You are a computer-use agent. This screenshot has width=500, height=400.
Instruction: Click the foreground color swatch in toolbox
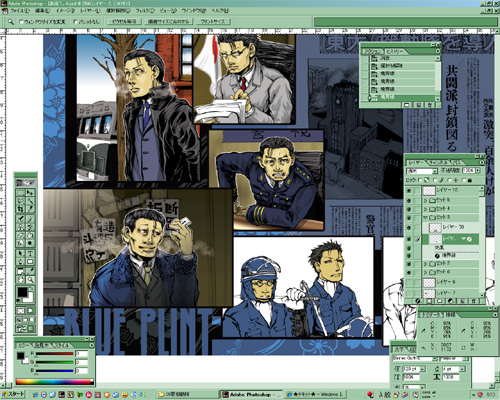point(22,292)
